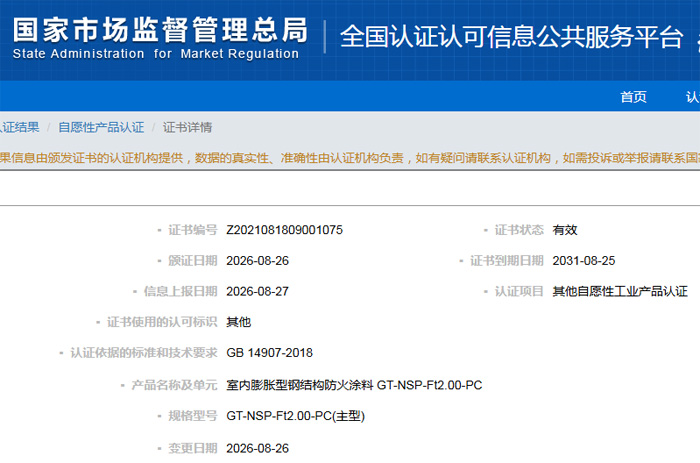Select the 其他 accreditation mark value
This screenshot has width=700, height=463.
[238, 322]
